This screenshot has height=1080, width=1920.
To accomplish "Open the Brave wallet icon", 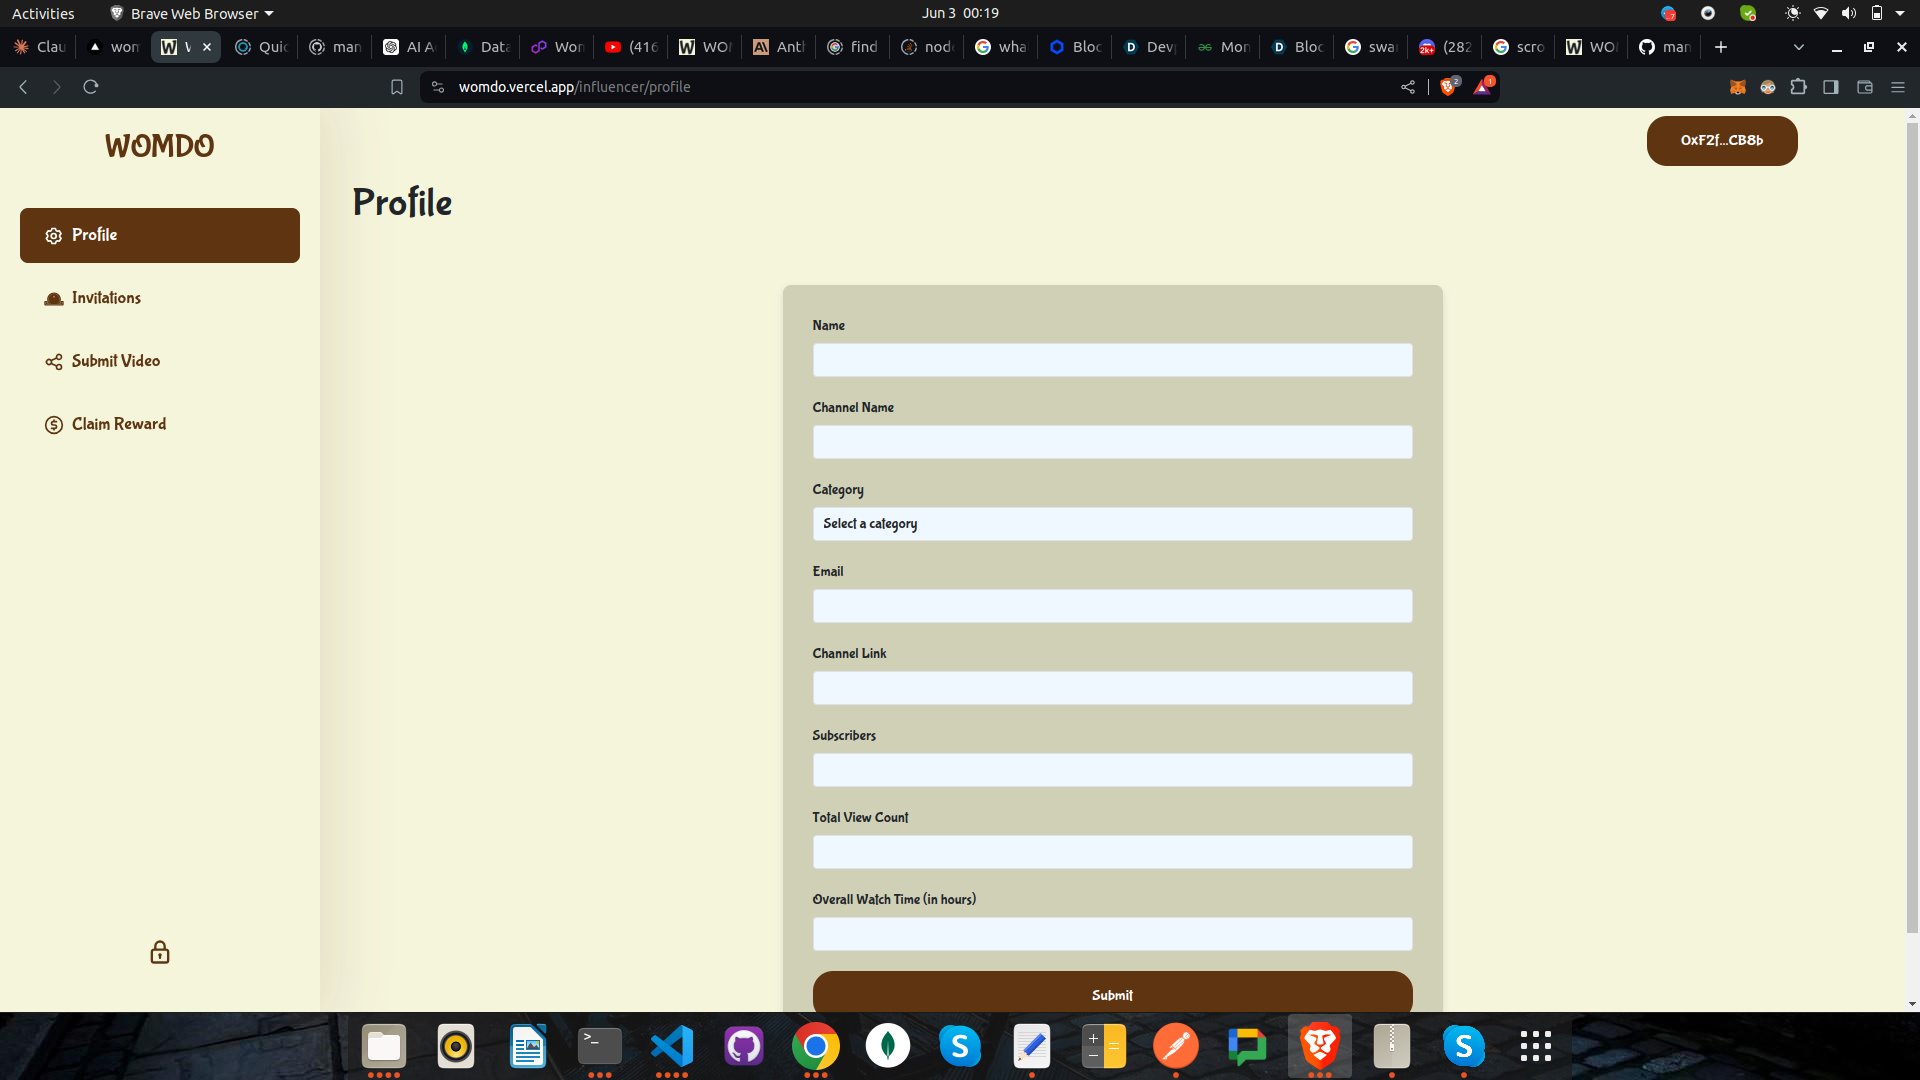I will (1865, 87).
